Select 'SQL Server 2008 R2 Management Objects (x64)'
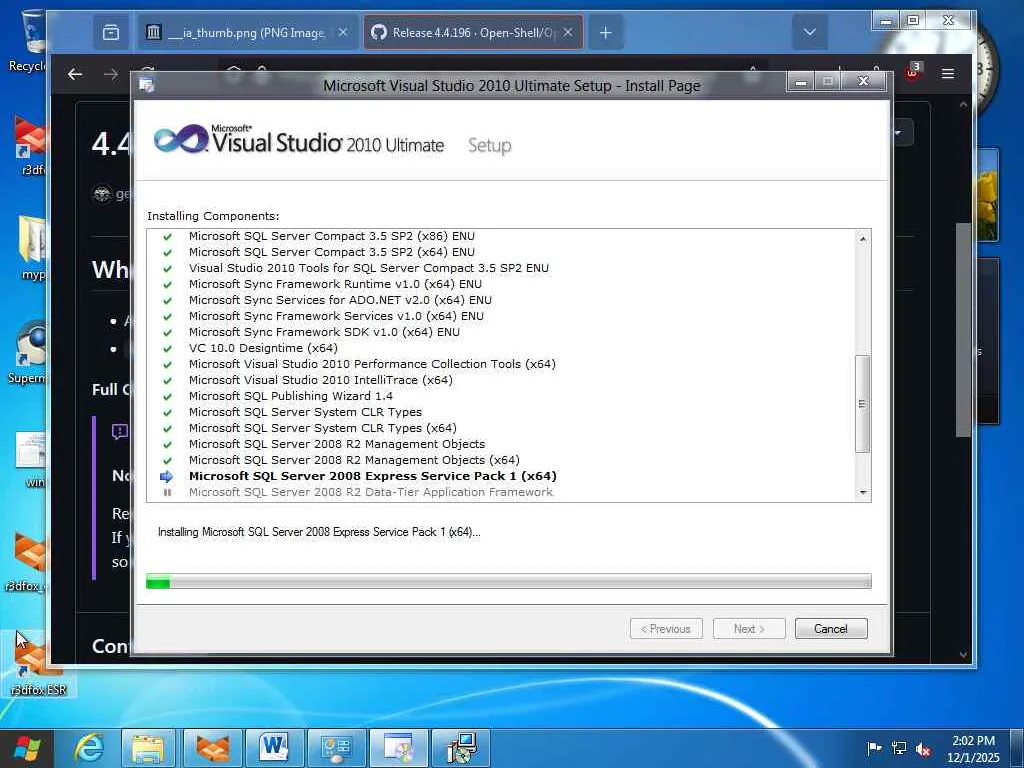Screen dimensions: 1024x768 coord(354,460)
